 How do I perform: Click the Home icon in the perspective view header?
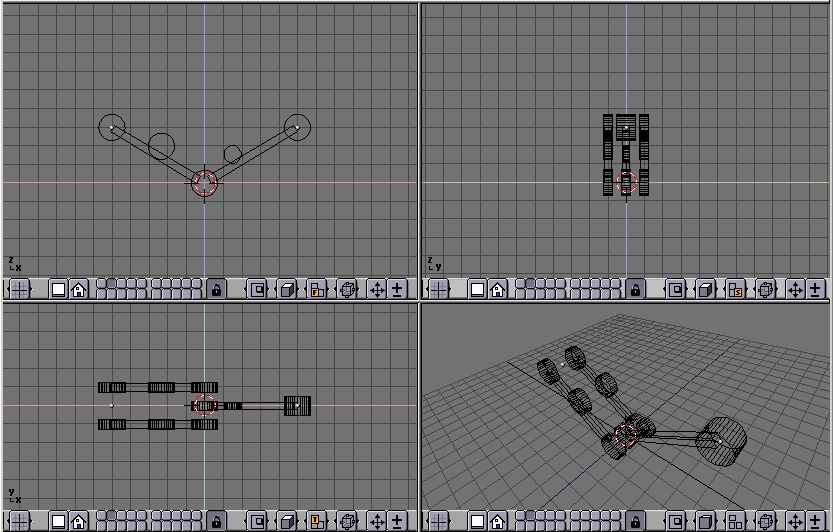pos(498,521)
